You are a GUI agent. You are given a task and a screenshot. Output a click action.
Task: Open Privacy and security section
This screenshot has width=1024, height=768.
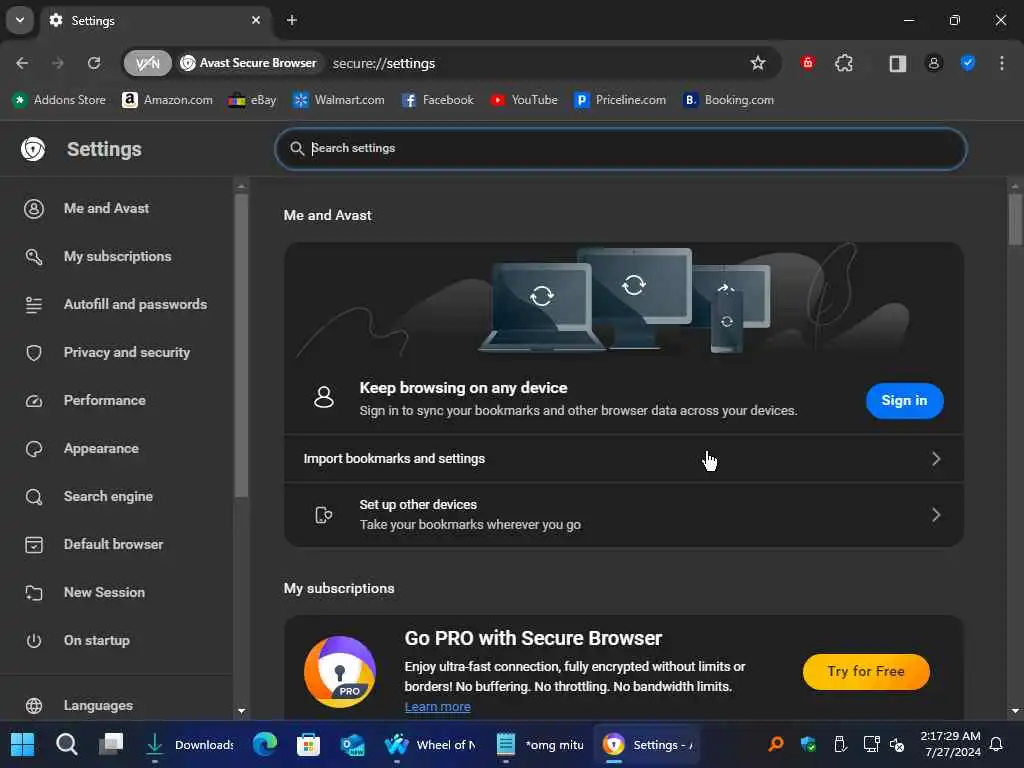(118, 353)
